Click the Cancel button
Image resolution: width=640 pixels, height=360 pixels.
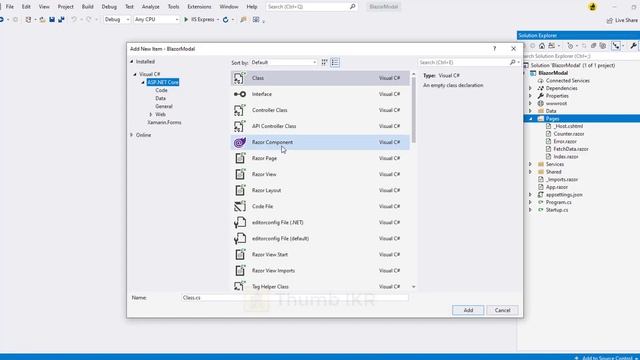pos(502,310)
